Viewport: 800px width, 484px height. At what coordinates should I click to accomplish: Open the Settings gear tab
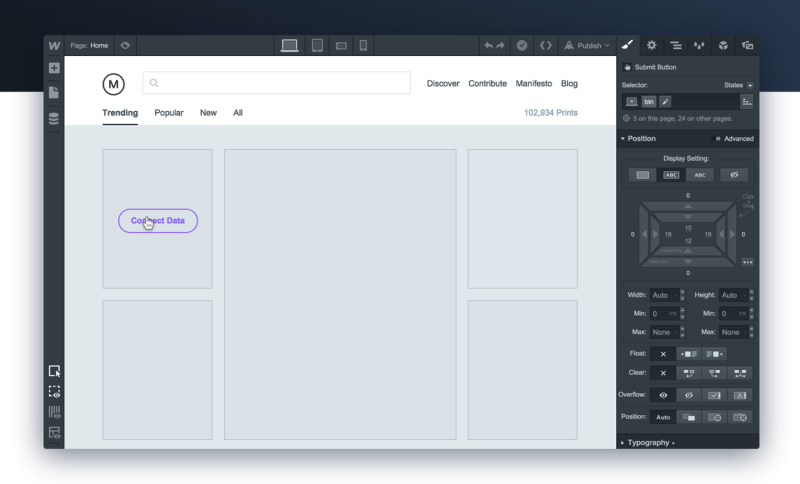(x=652, y=46)
